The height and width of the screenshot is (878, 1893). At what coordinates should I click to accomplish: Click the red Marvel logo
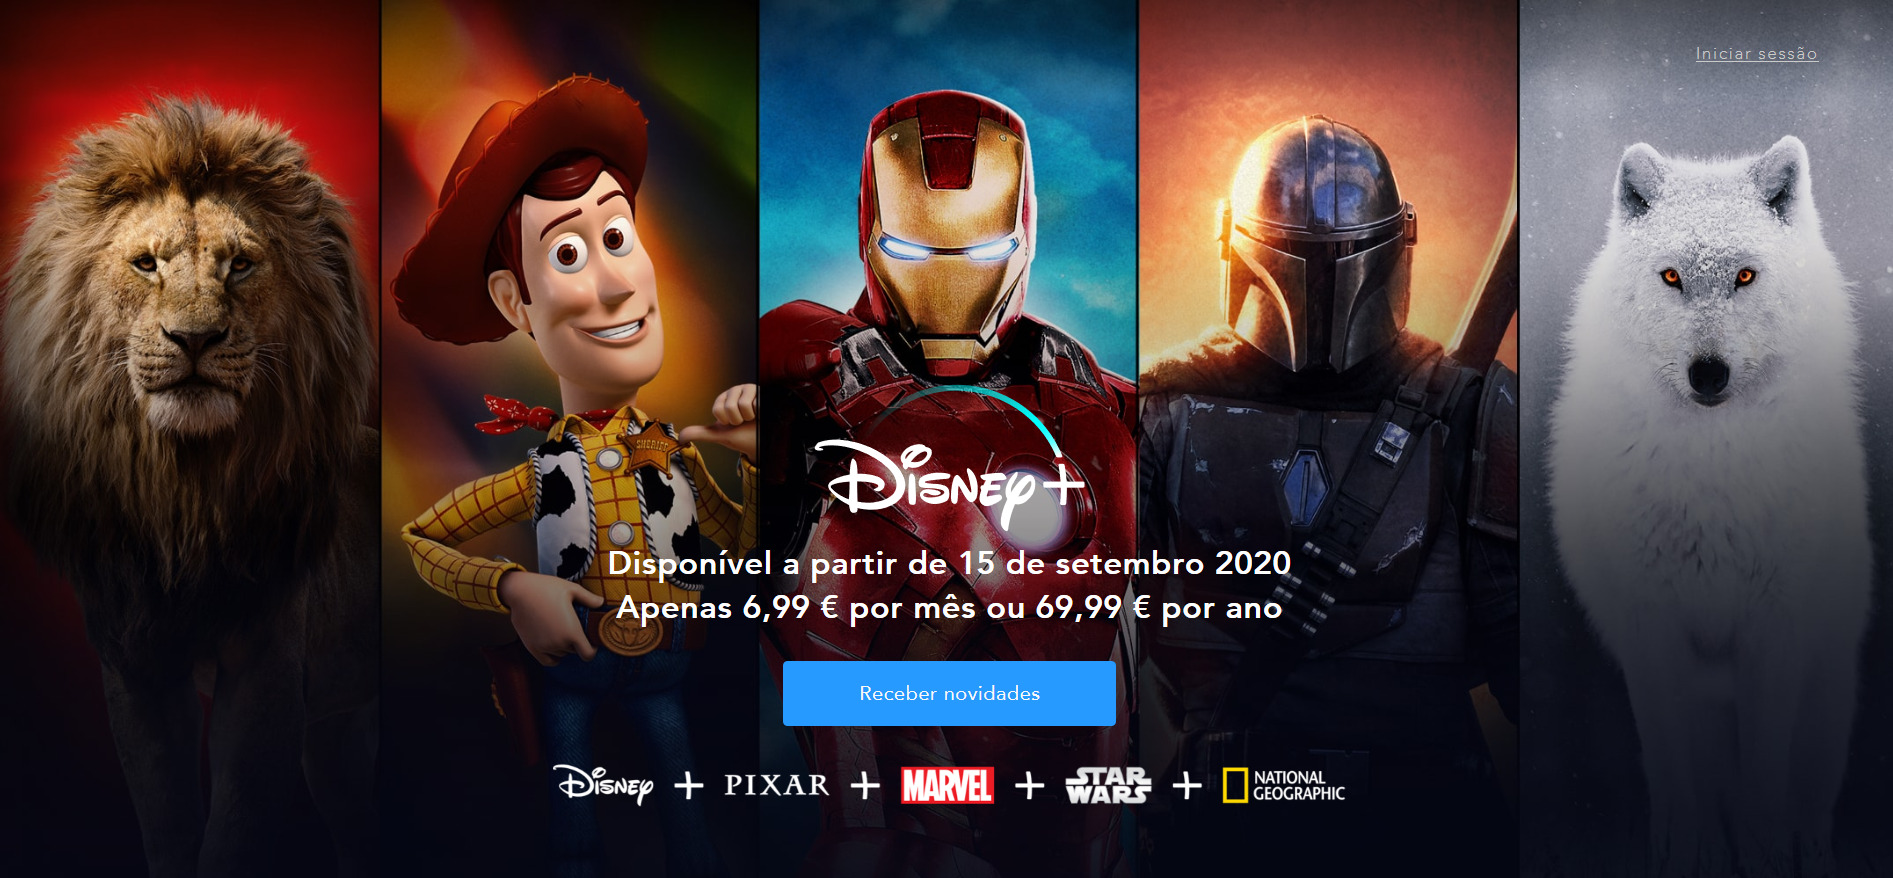(x=947, y=785)
